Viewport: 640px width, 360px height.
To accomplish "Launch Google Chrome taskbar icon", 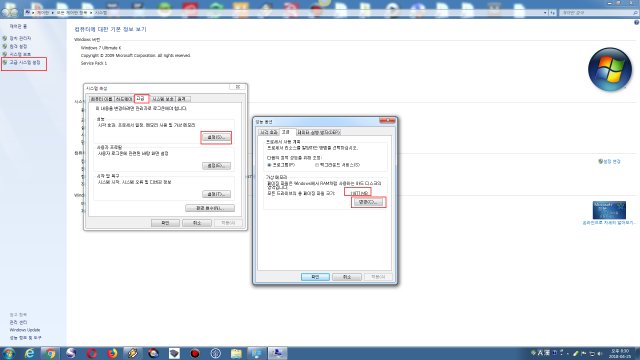I will point(50,353).
